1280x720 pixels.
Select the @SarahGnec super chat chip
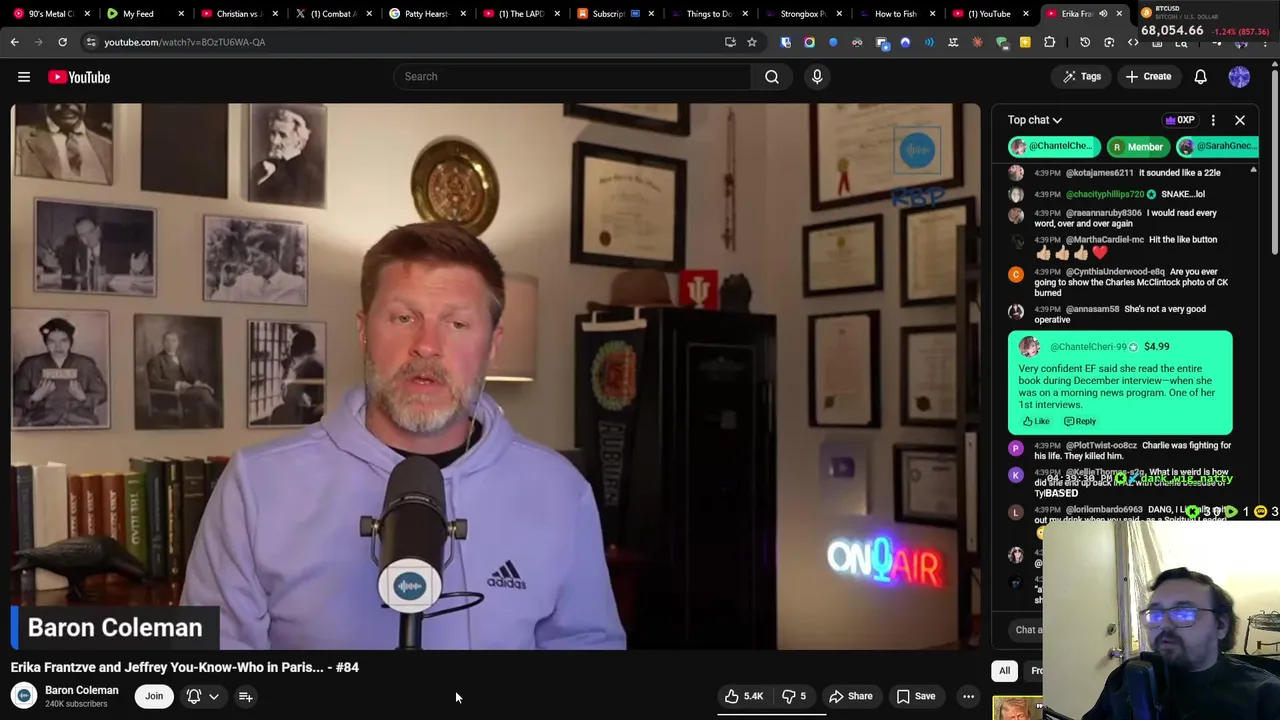(1218, 147)
